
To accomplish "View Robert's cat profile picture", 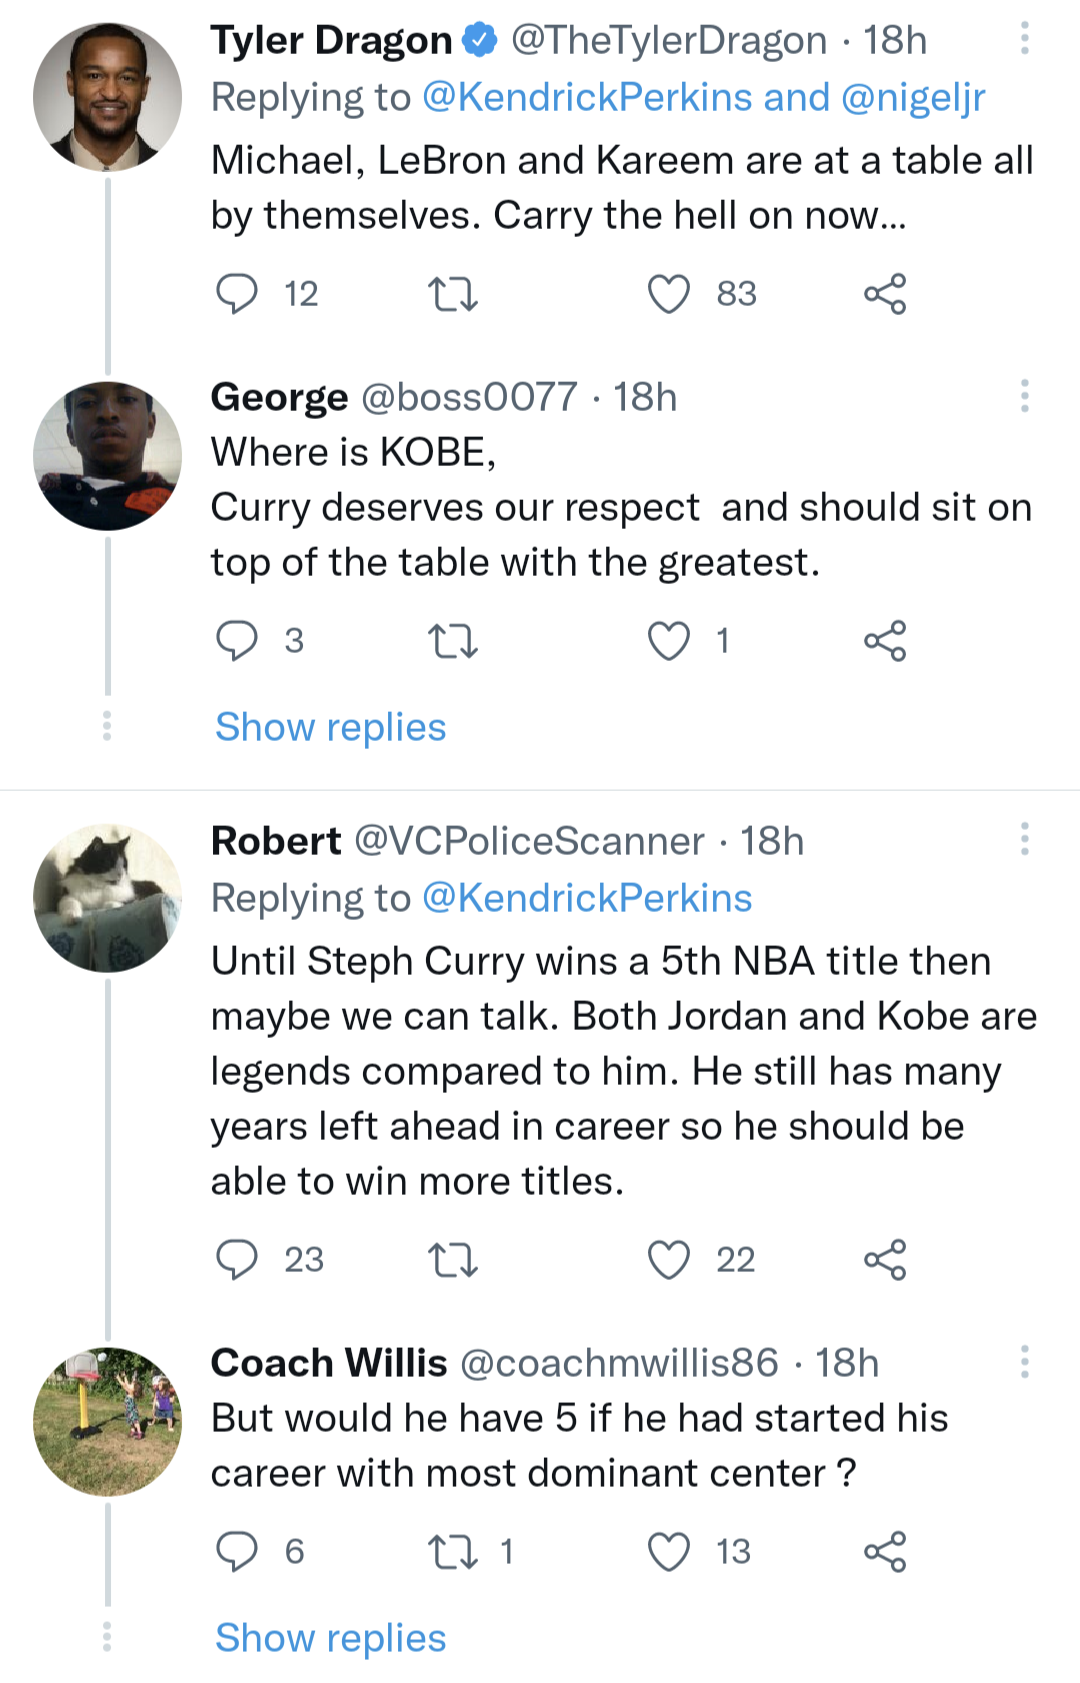I will click(108, 898).
